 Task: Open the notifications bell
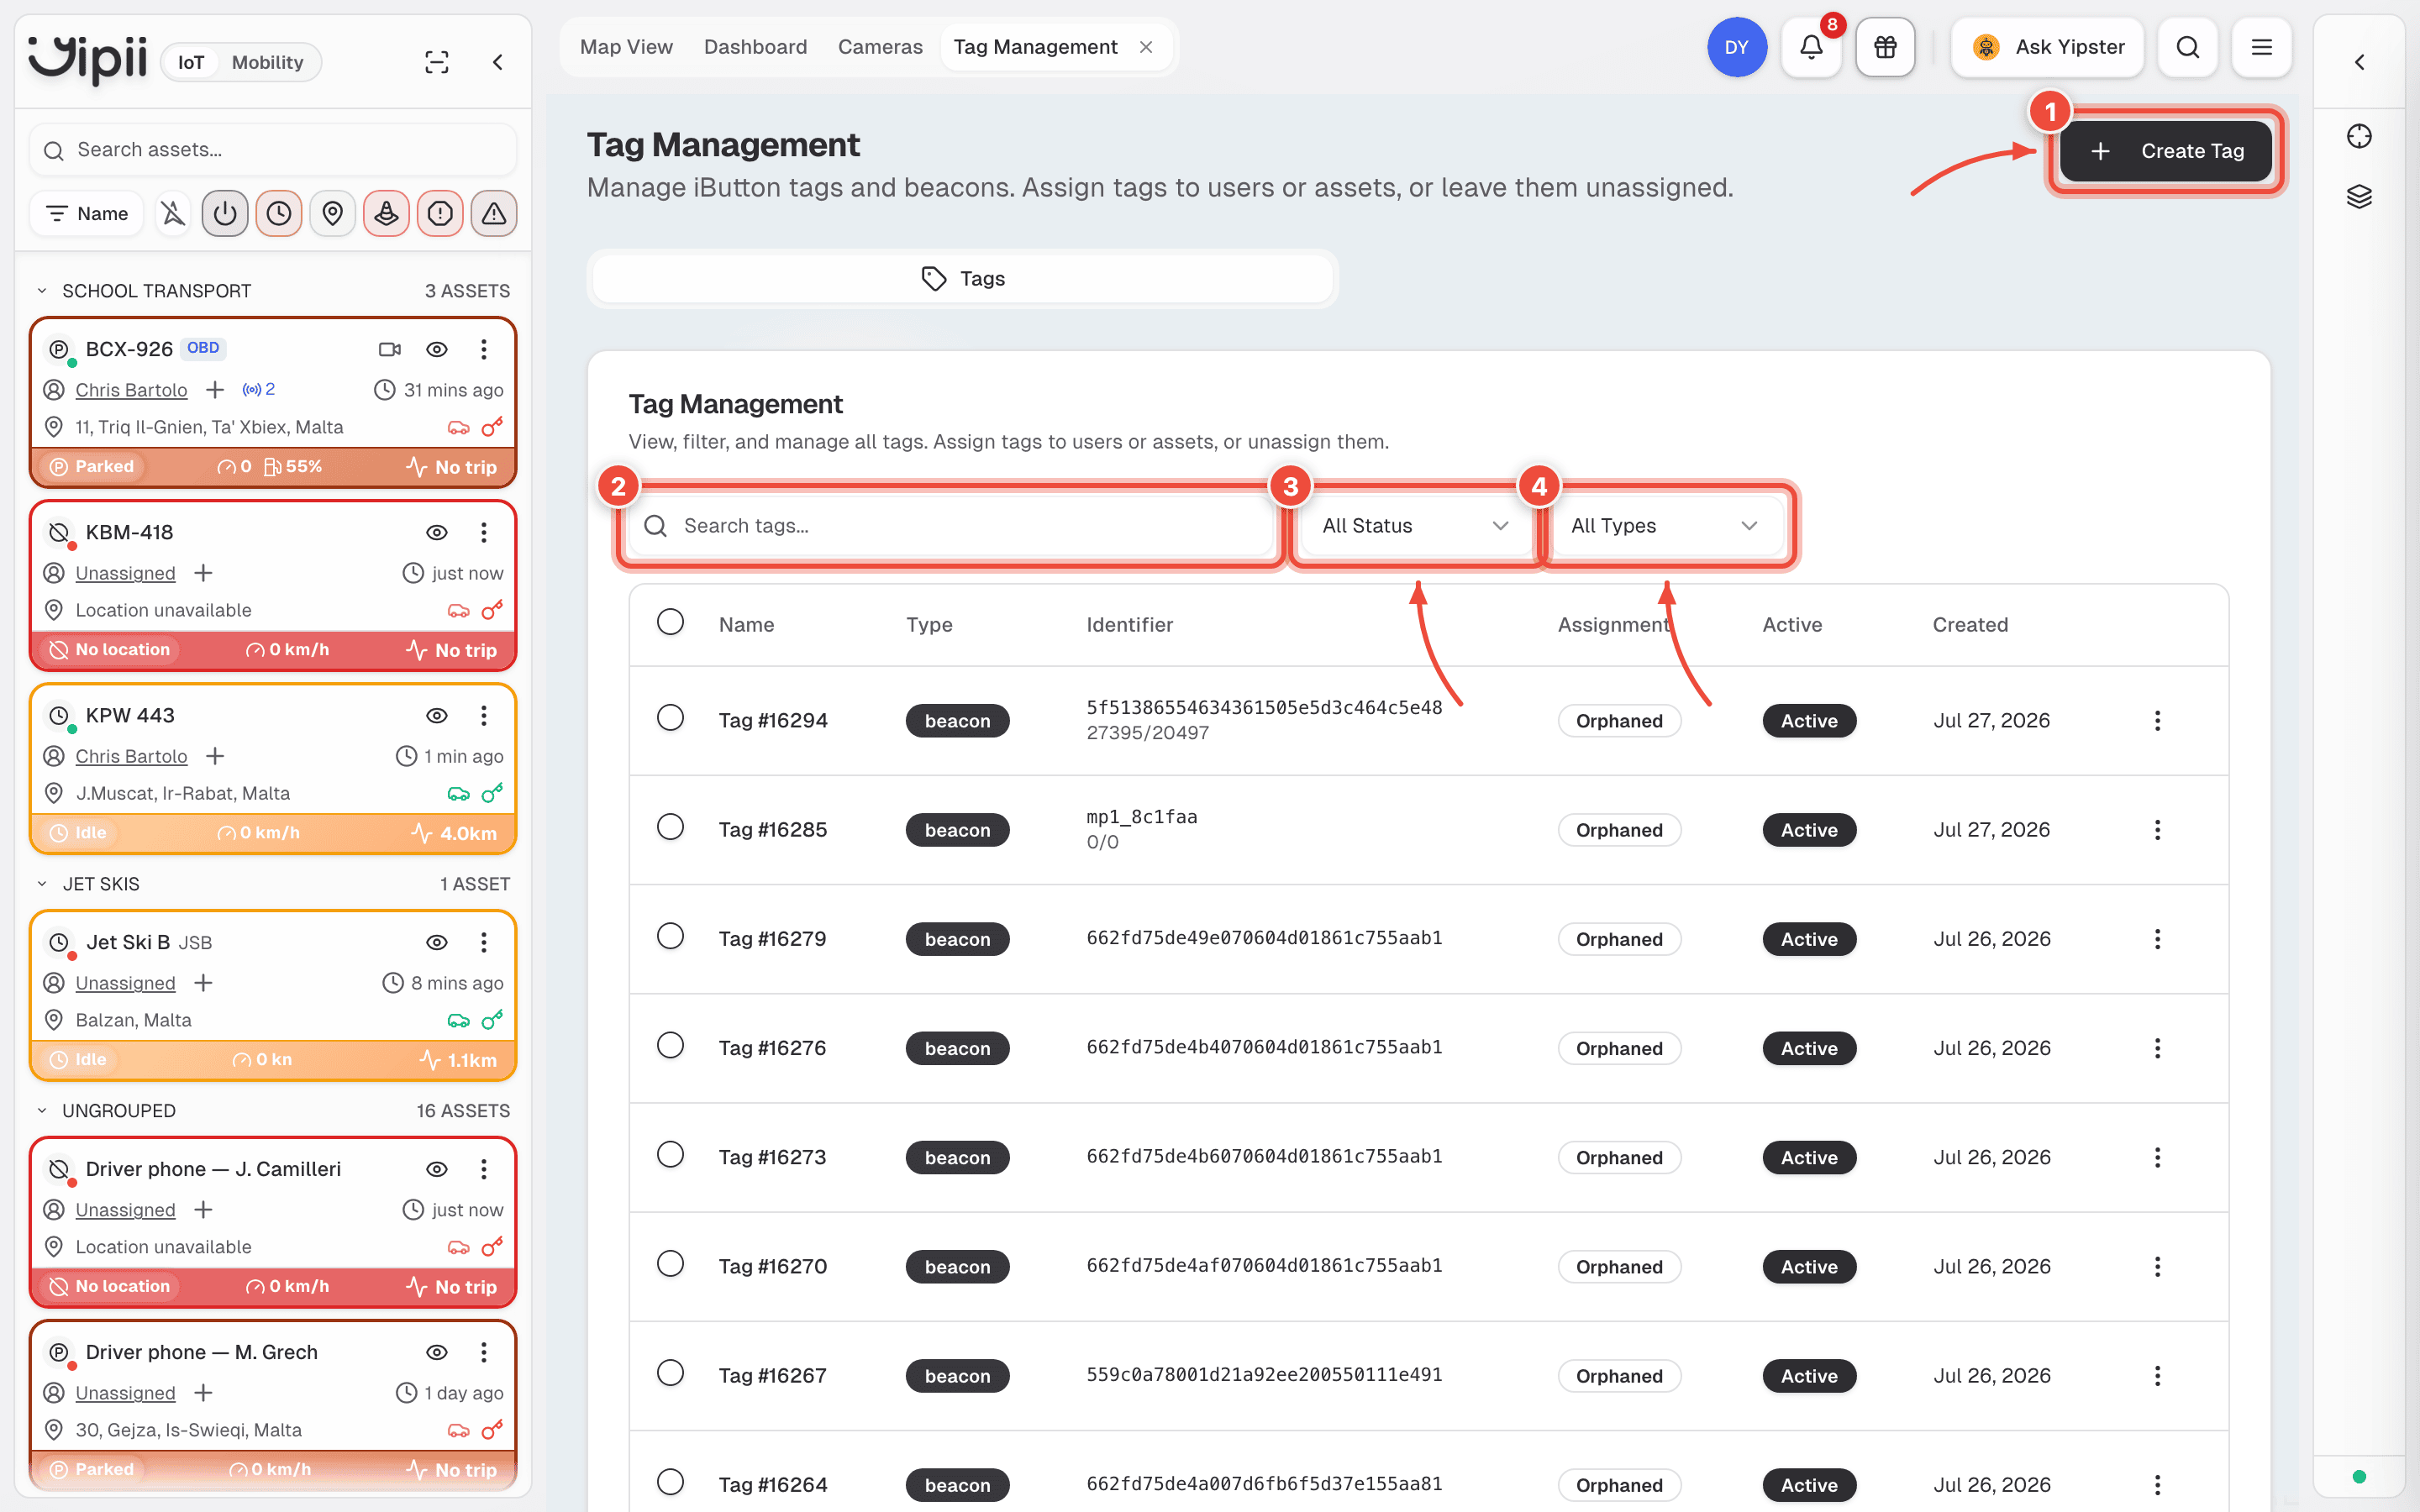click(1811, 47)
